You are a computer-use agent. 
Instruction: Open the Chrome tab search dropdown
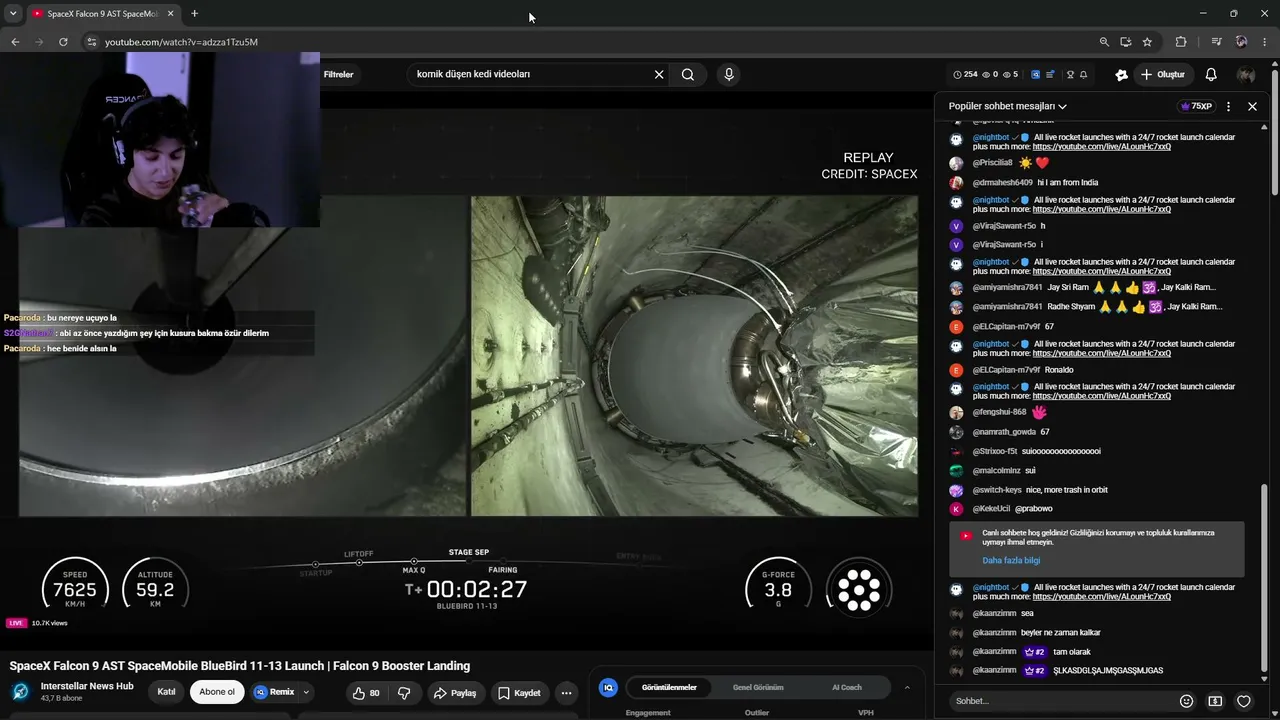tap(13, 14)
